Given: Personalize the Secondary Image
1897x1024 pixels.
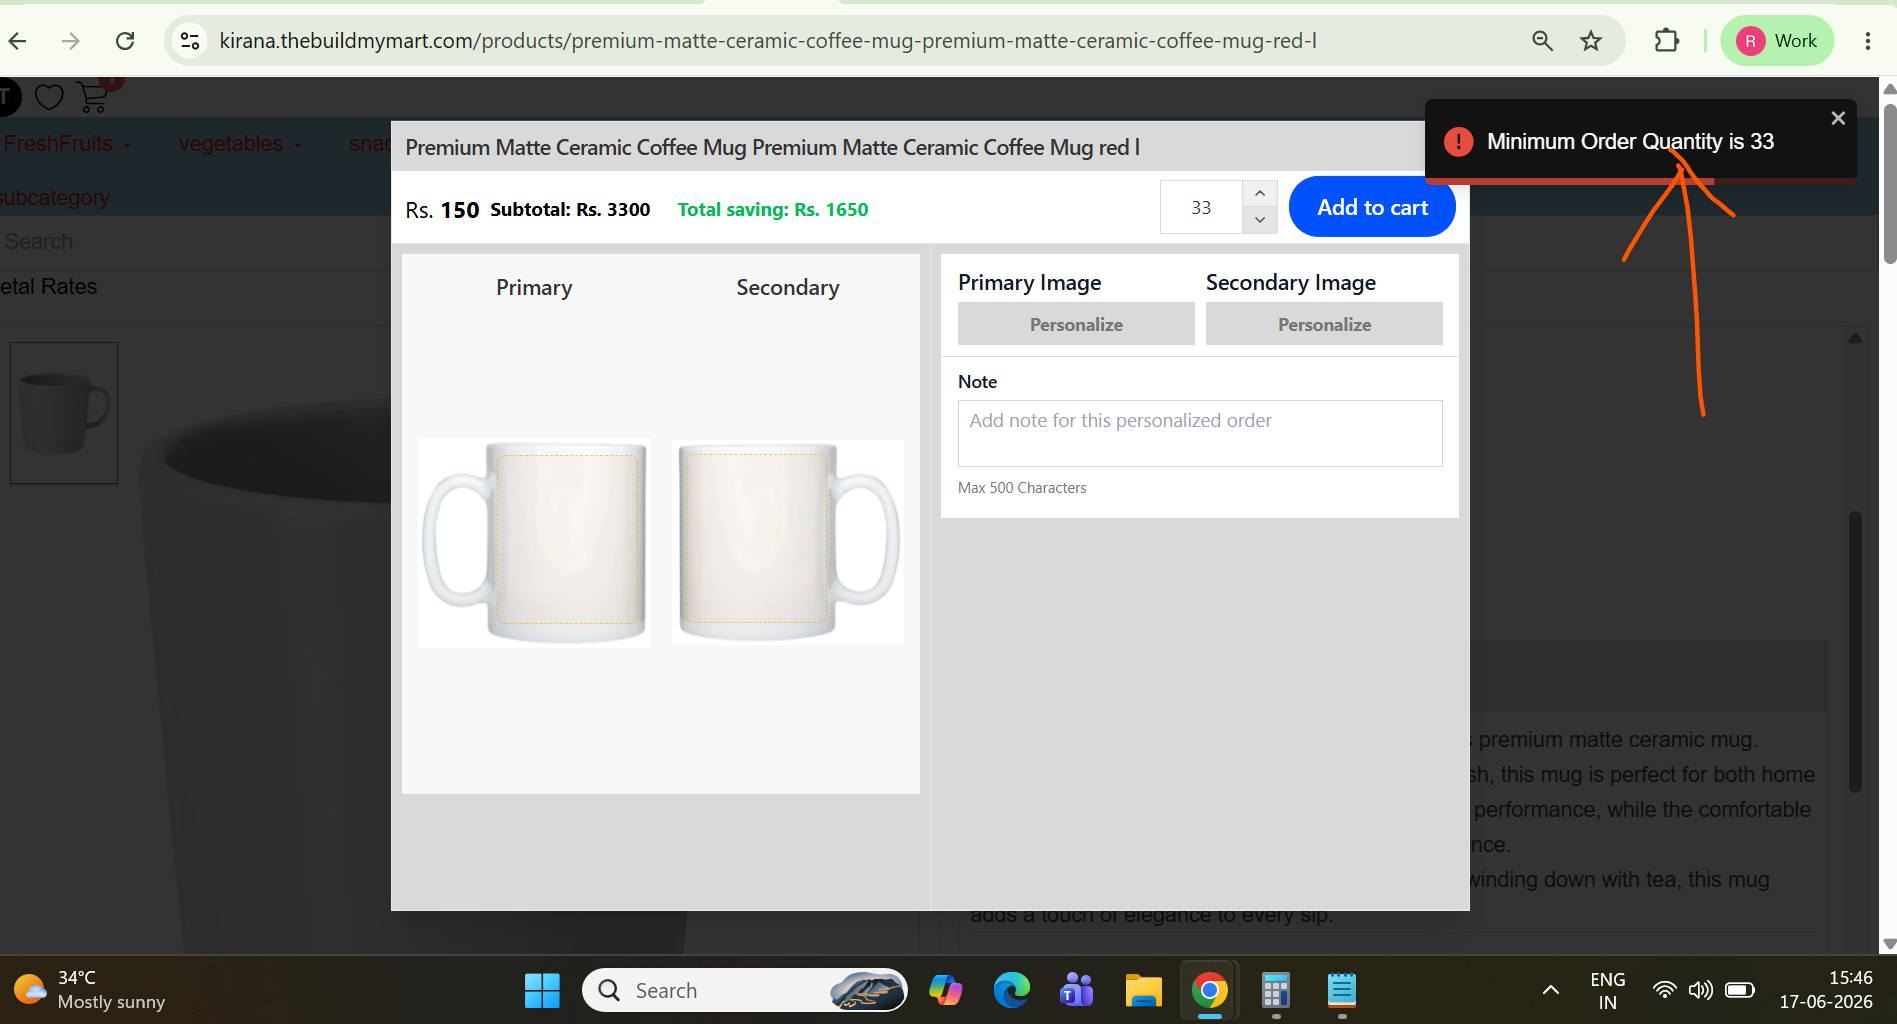Looking at the screenshot, I should coord(1324,325).
